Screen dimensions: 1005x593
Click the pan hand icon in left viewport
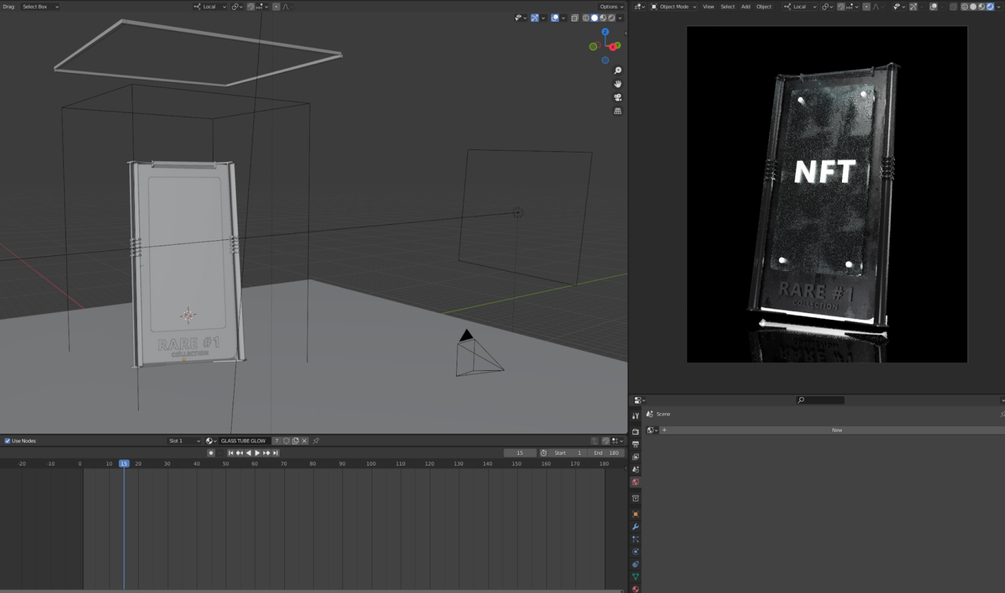pos(617,84)
